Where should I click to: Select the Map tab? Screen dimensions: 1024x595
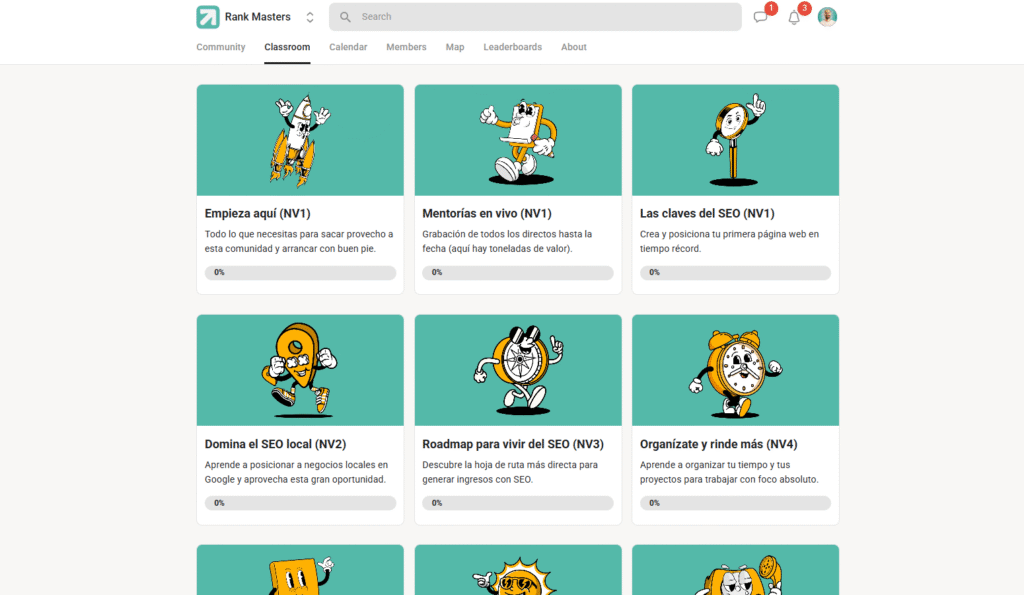[455, 47]
